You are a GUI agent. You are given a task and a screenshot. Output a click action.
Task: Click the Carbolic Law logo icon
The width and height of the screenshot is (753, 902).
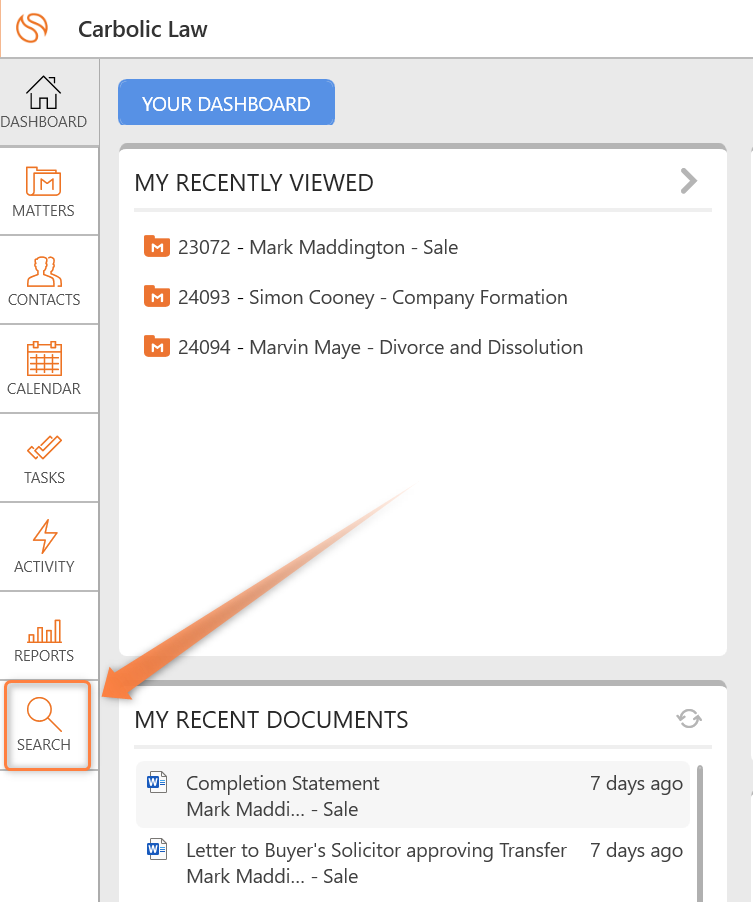32,28
